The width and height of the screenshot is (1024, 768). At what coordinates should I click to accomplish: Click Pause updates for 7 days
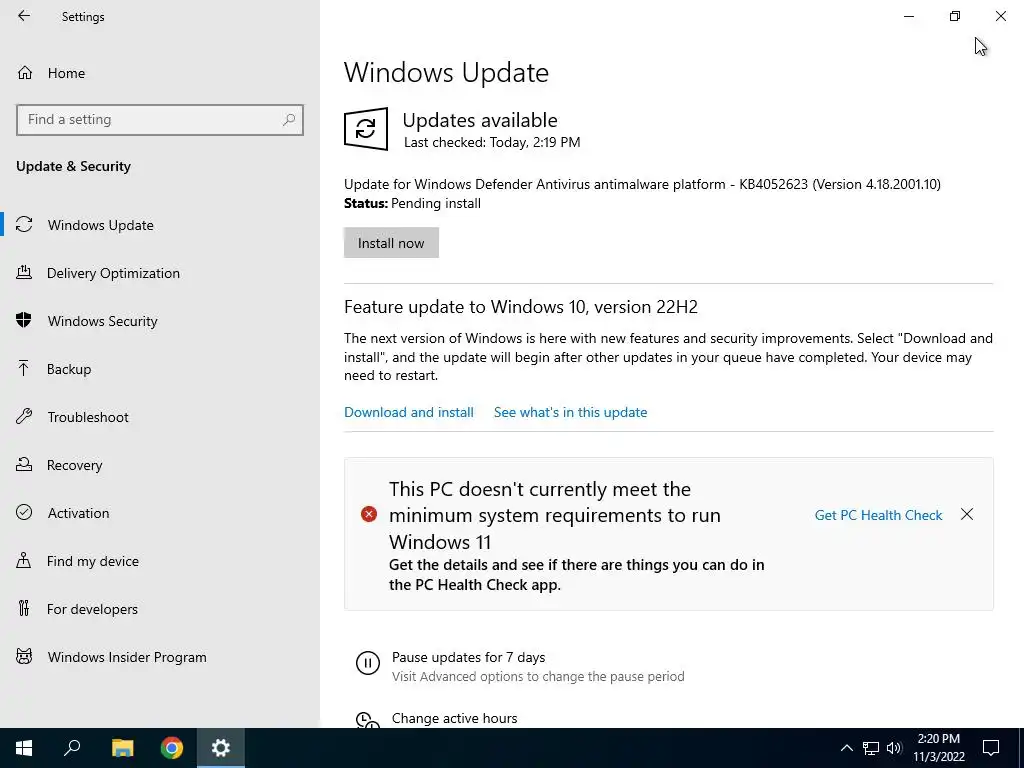[468, 657]
